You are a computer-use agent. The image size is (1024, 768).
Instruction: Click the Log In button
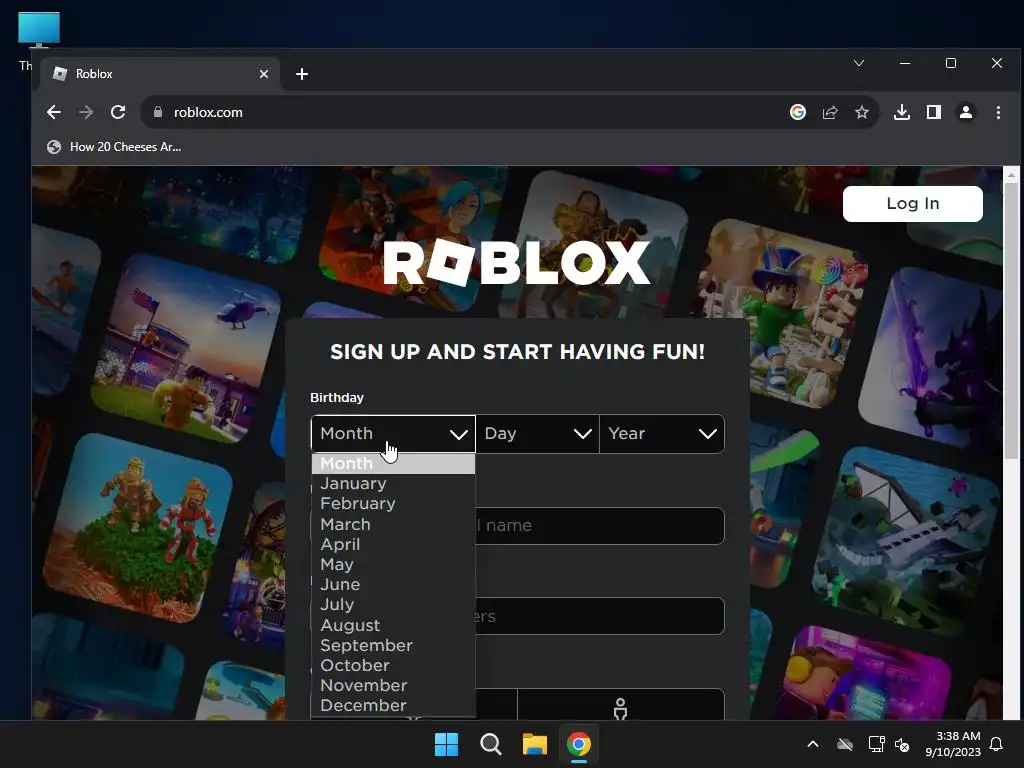(912, 204)
